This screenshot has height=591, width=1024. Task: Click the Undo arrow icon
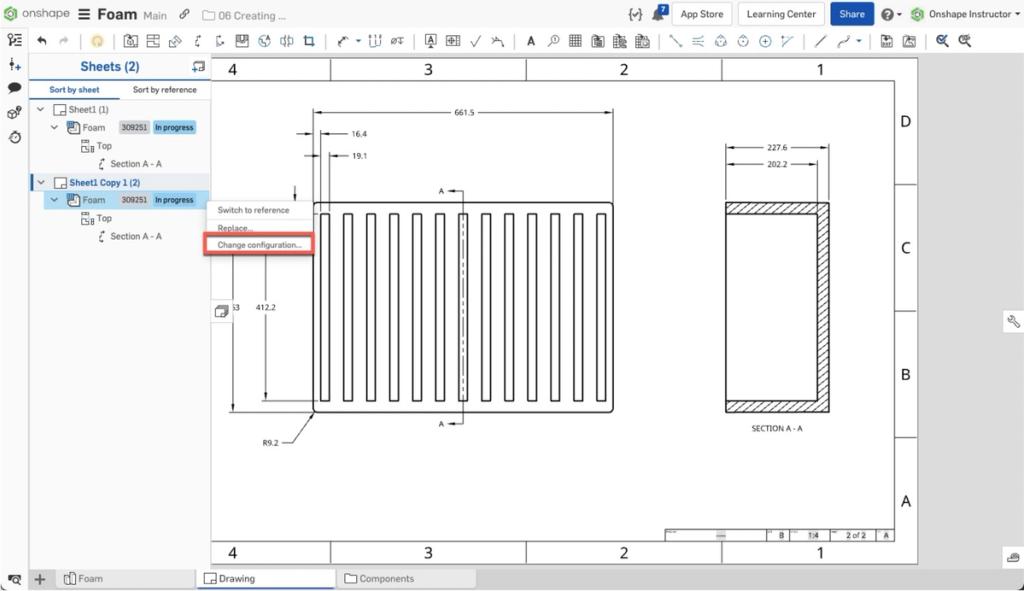[40, 41]
